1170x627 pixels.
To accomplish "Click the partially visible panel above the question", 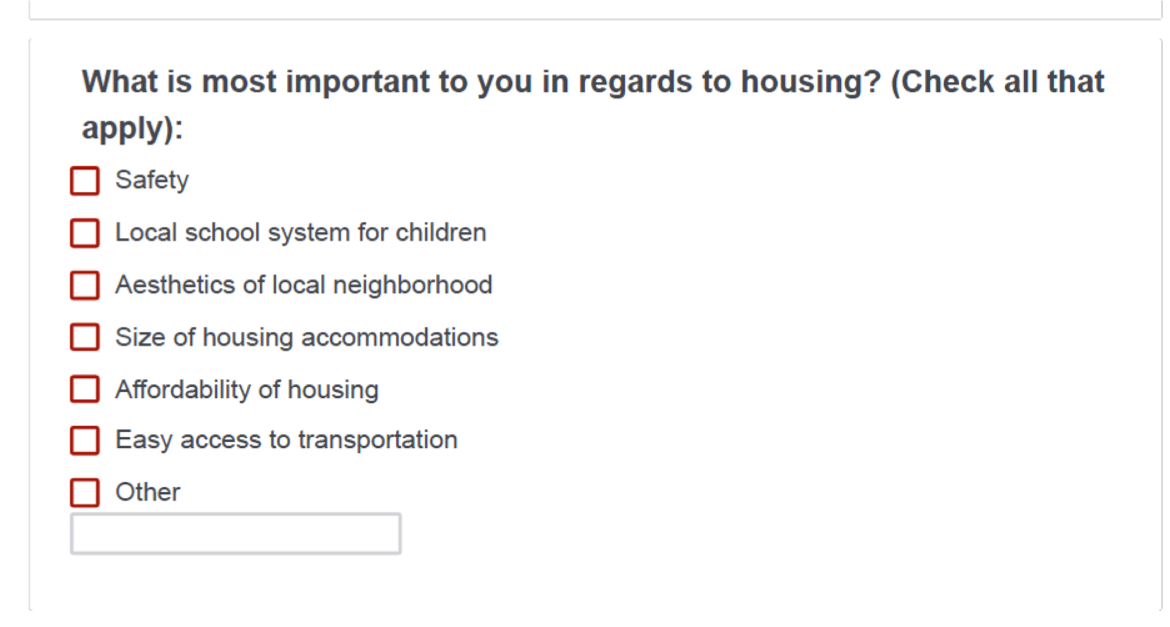I will click(x=585, y=8).
